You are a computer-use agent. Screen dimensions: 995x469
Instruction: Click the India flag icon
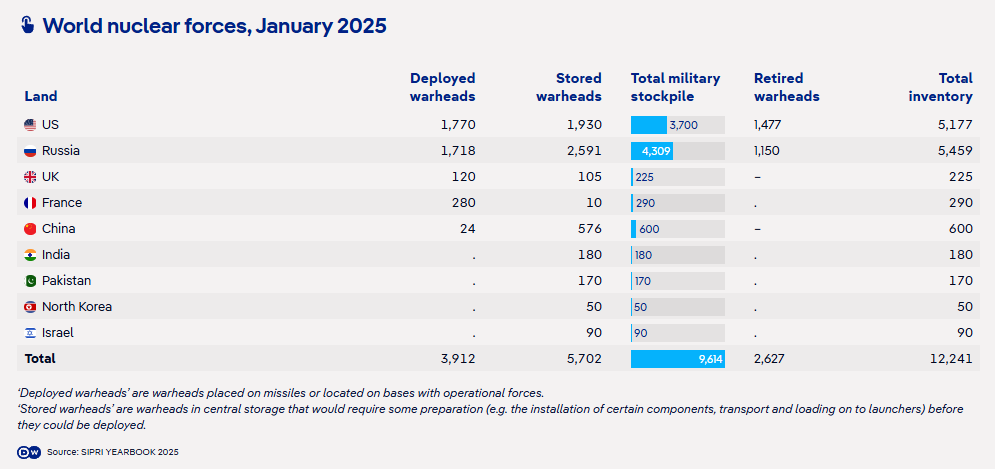coord(30,255)
